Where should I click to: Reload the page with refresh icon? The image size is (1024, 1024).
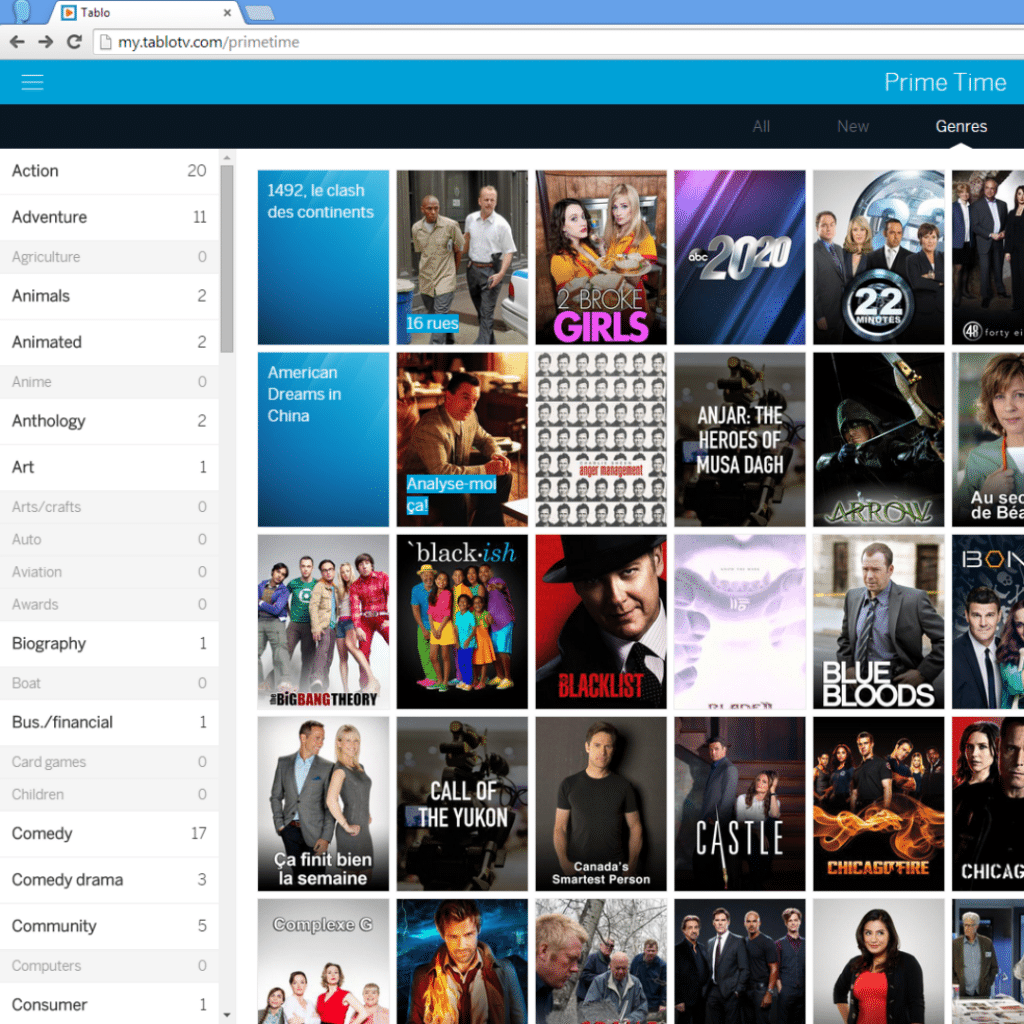coord(74,42)
